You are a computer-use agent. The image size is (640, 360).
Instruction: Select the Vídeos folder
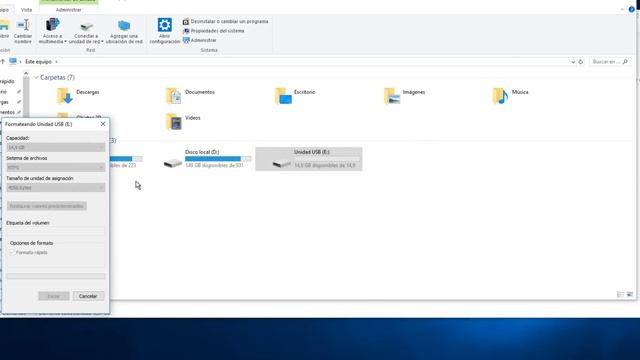coord(183,121)
